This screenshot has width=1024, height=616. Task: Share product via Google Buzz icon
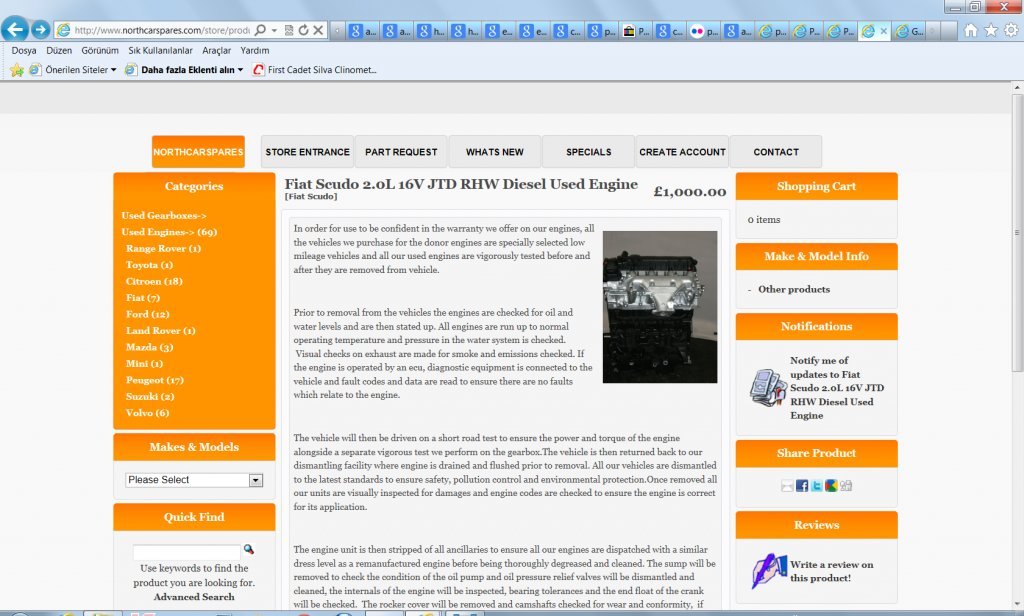tap(831, 485)
